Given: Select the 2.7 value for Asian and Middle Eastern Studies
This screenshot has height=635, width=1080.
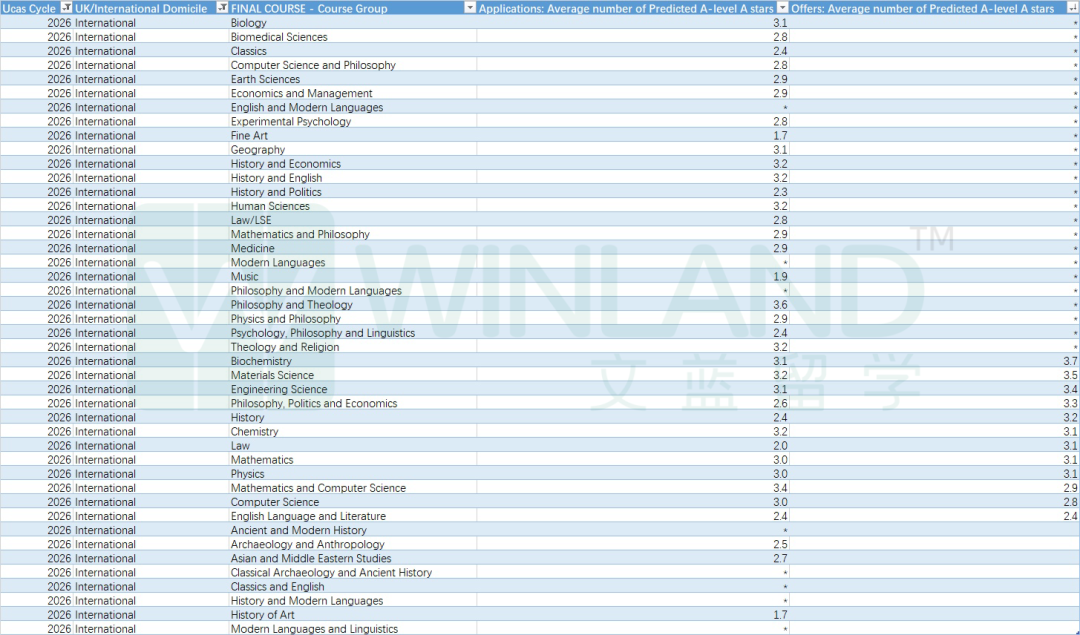Looking at the screenshot, I should coord(780,559).
